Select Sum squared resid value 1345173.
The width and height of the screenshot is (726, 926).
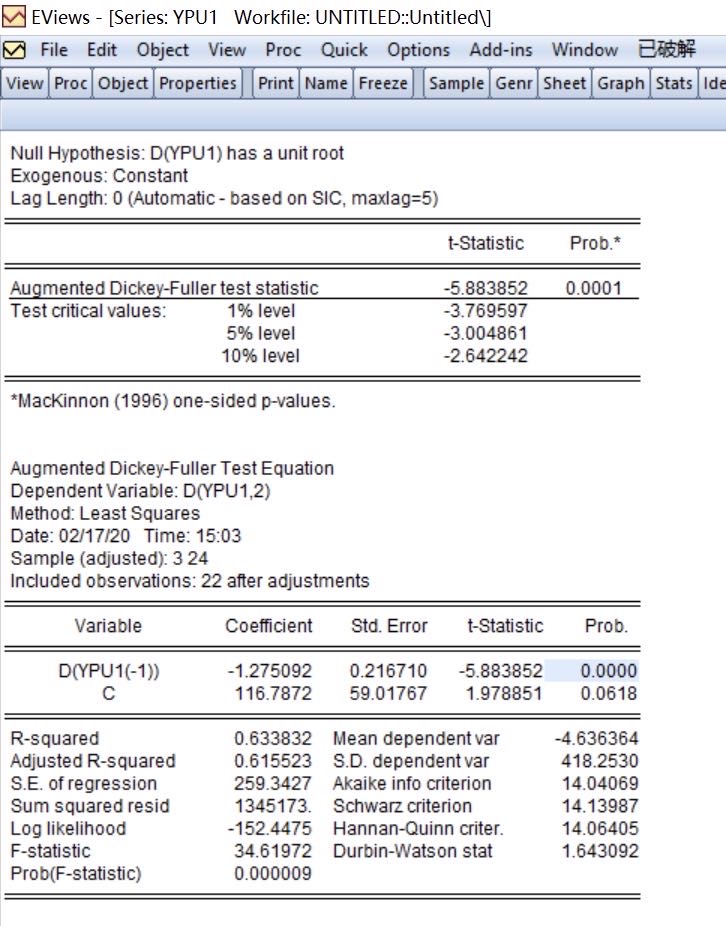pos(273,806)
